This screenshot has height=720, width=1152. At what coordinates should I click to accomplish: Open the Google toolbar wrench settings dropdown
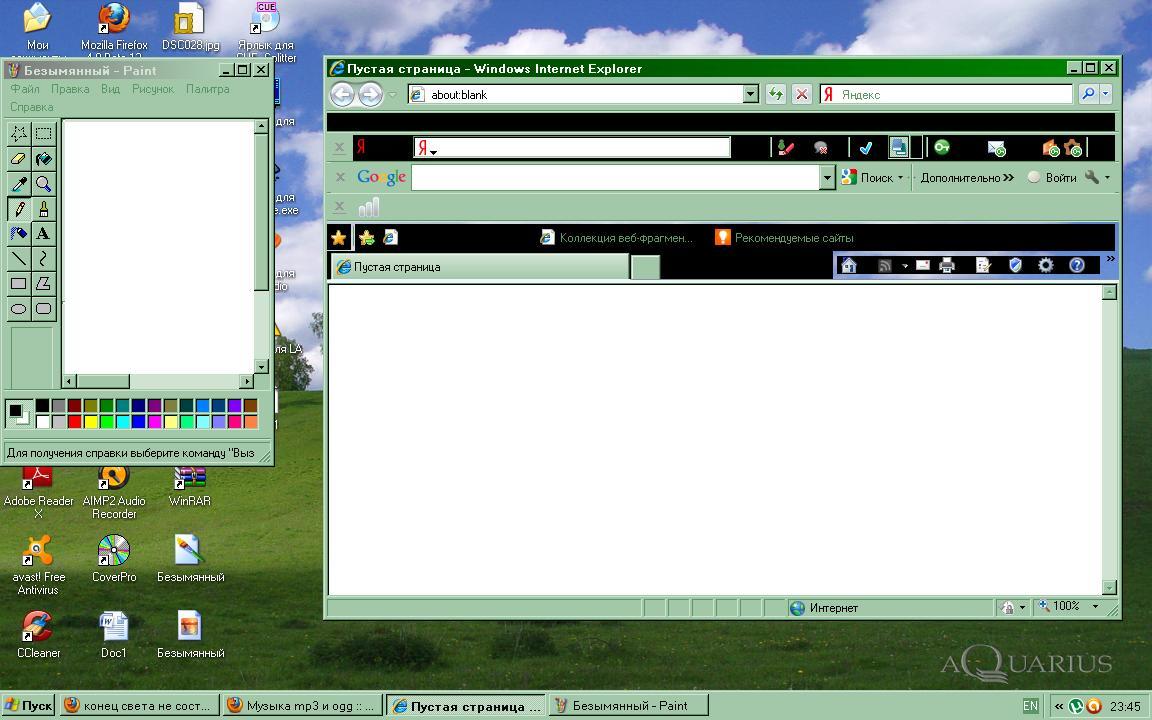[1107, 178]
